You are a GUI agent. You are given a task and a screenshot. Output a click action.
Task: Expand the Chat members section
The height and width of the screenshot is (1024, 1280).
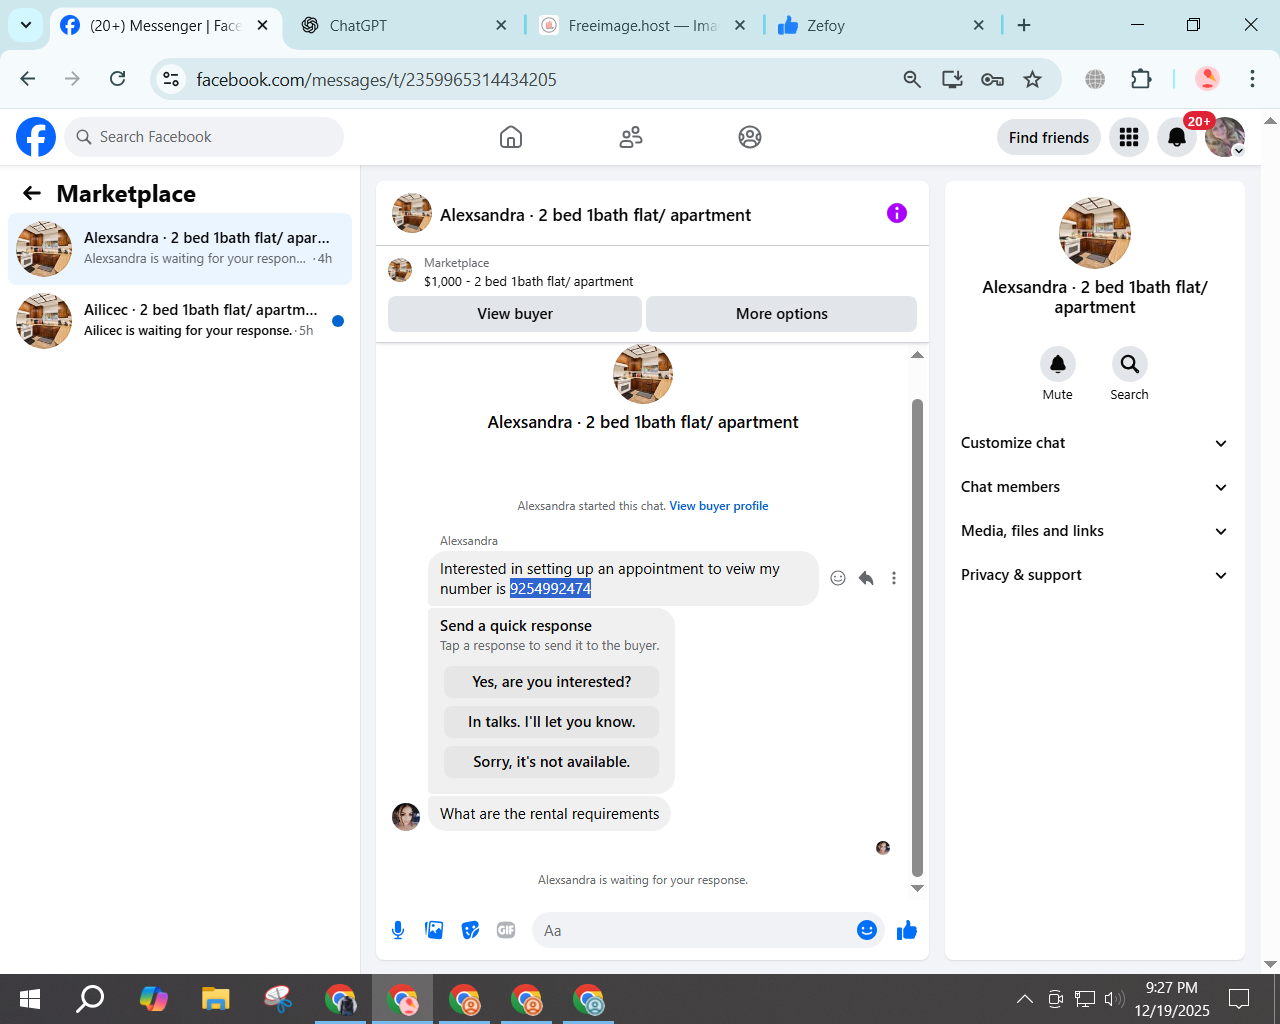click(x=1094, y=487)
